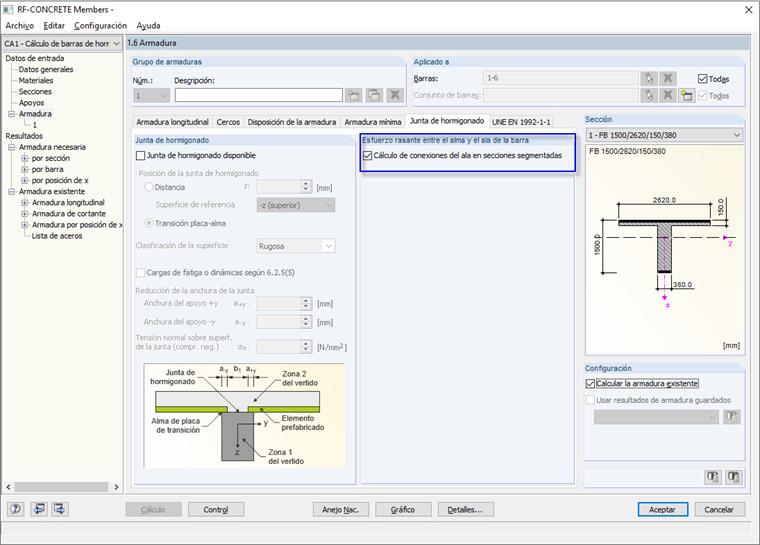Copy reinforcement group icon
Image resolution: width=760 pixels, height=545 pixels.
click(x=374, y=95)
